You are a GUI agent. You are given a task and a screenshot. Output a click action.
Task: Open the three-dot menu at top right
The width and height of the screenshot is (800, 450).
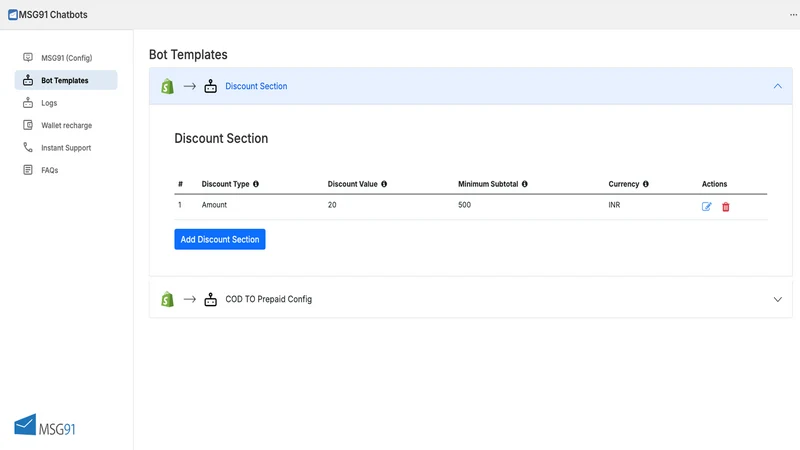tap(793, 15)
